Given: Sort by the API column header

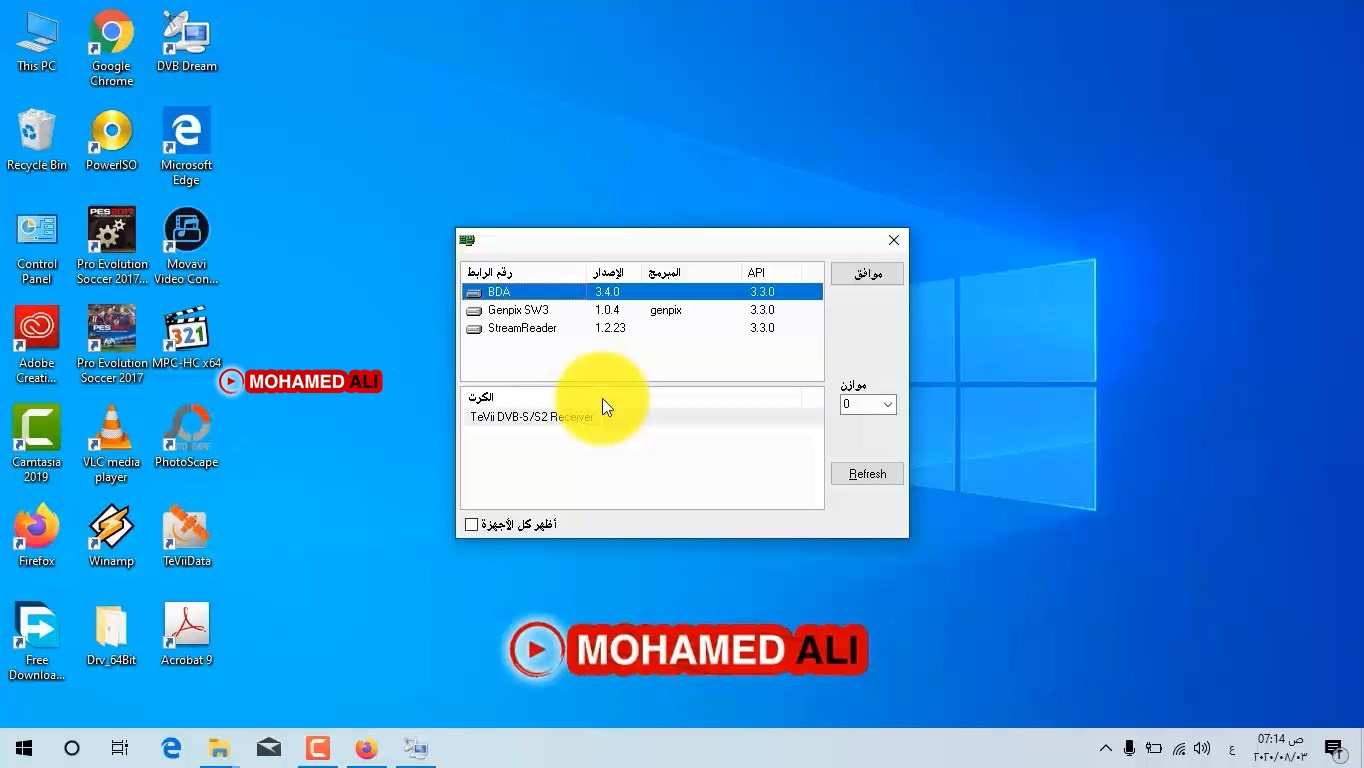Looking at the screenshot, I should [770, 273].
